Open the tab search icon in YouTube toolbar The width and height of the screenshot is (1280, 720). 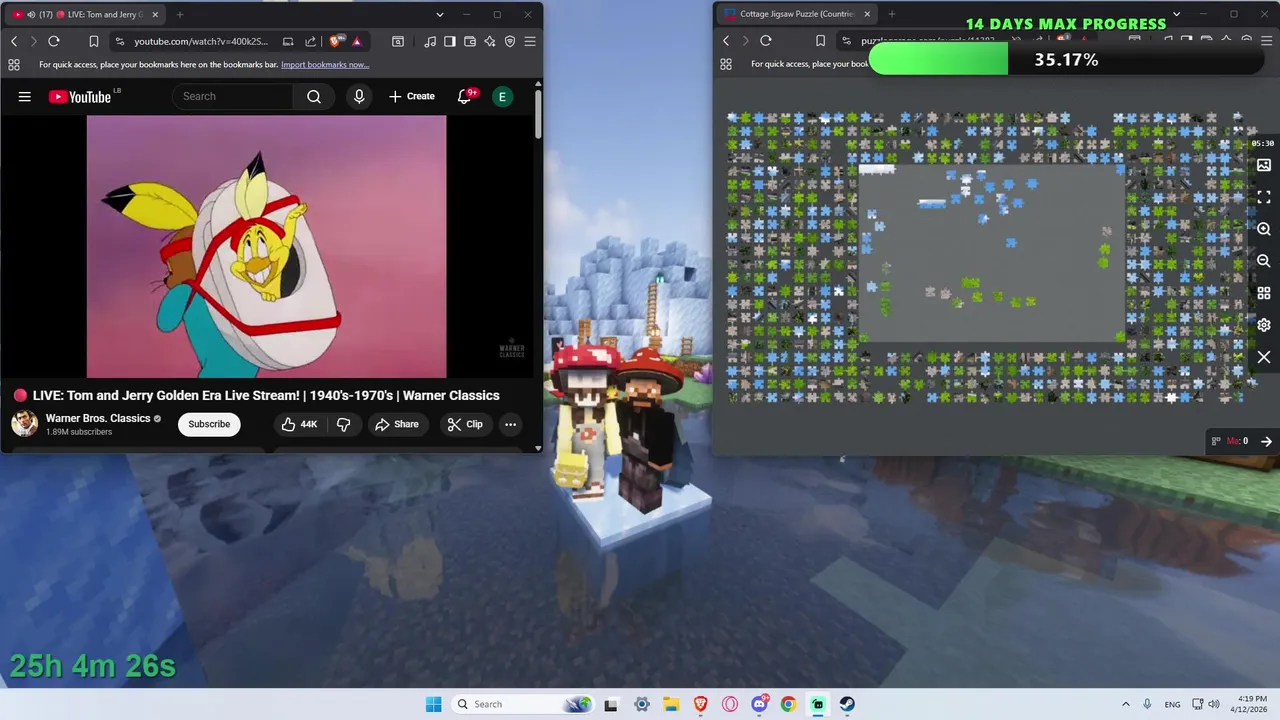(x=398, y=41)
